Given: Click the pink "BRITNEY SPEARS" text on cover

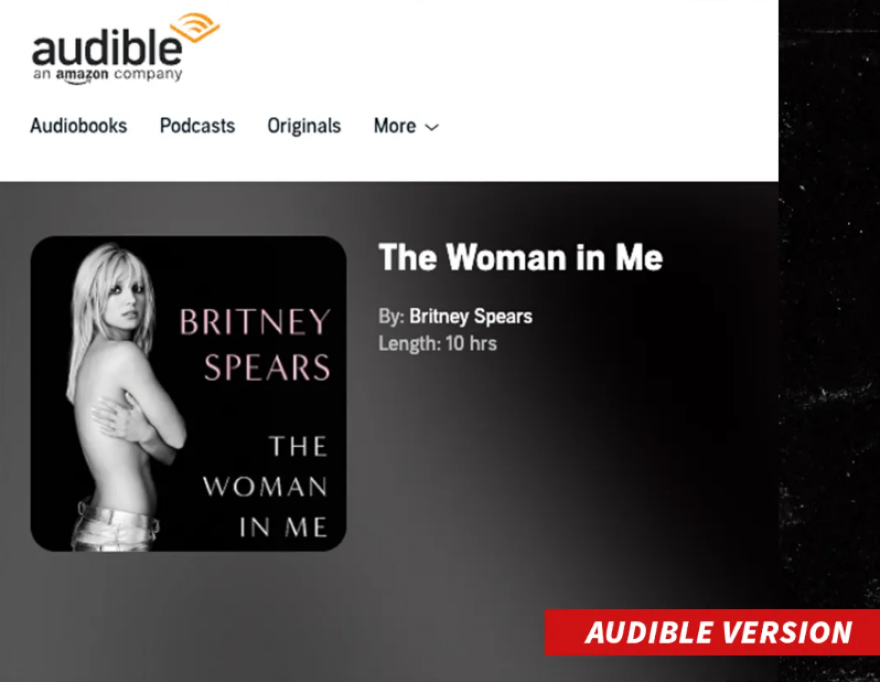Looking at the screenshot, I should [x=255, y=345].
